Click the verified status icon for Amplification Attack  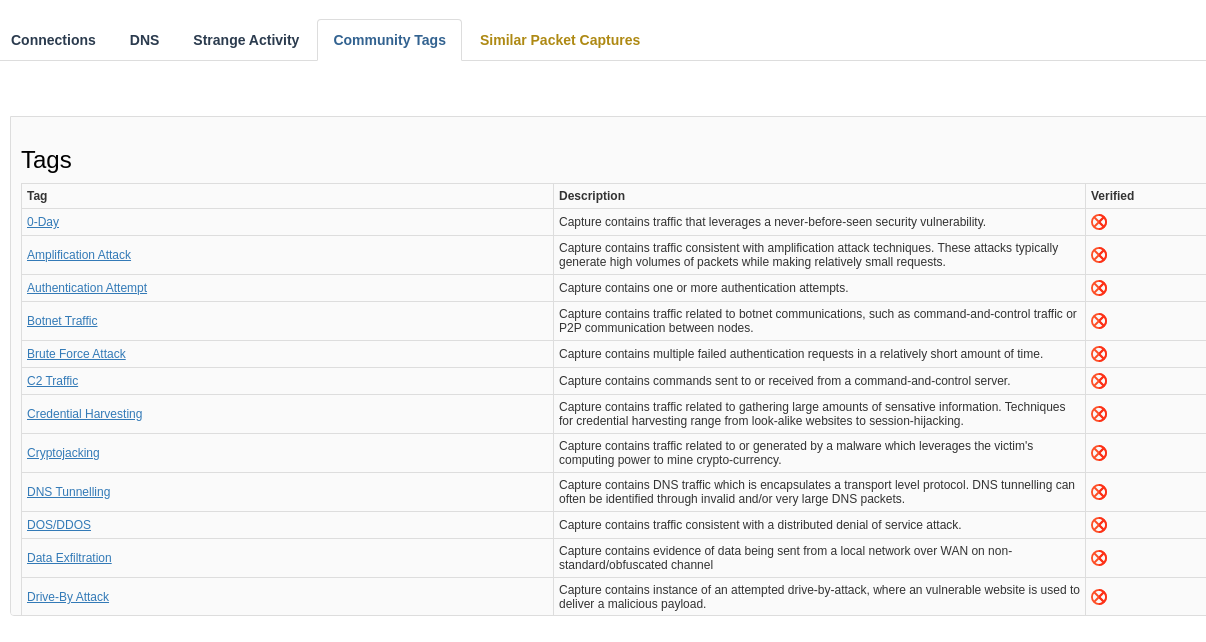tap(1099, 255)
